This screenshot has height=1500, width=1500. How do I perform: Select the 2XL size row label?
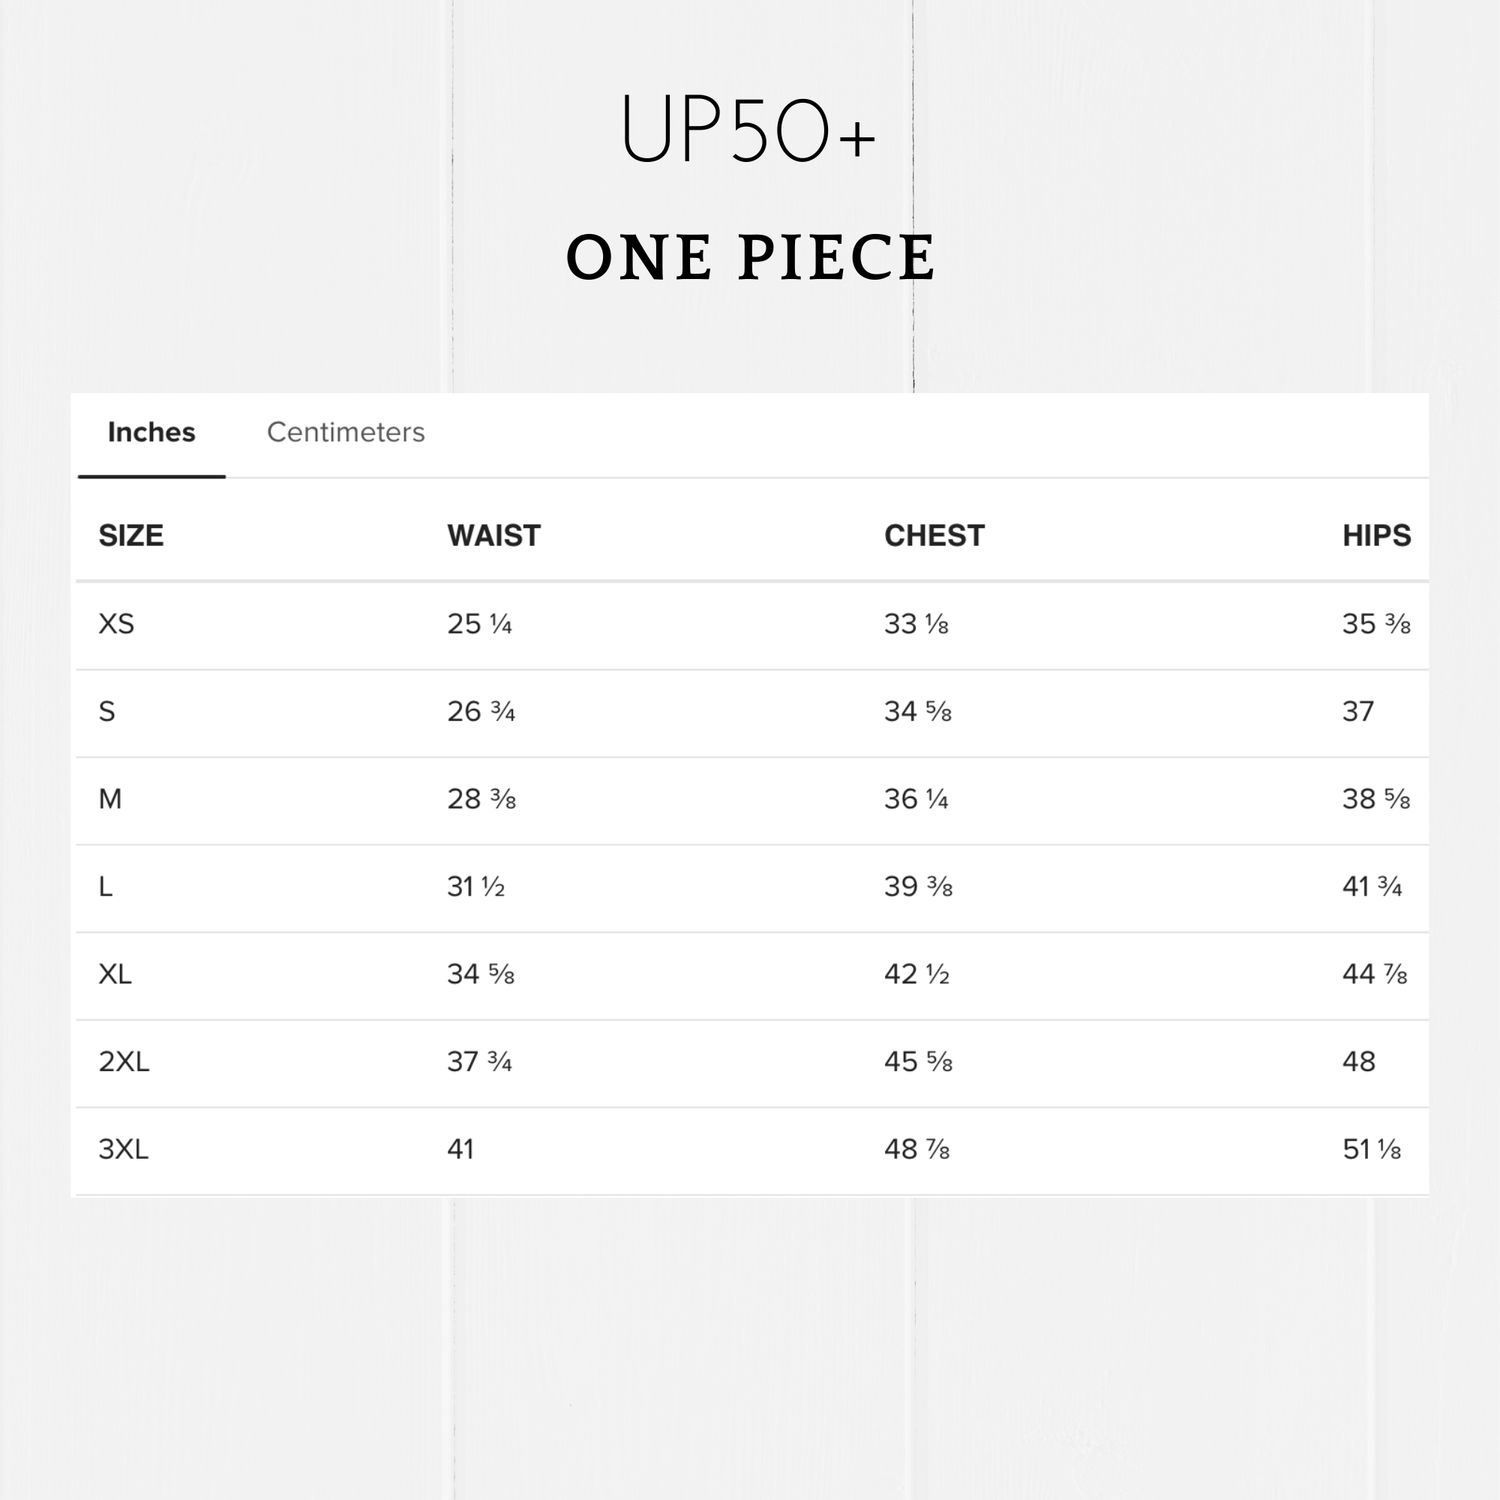click(x=124, y=1062)
